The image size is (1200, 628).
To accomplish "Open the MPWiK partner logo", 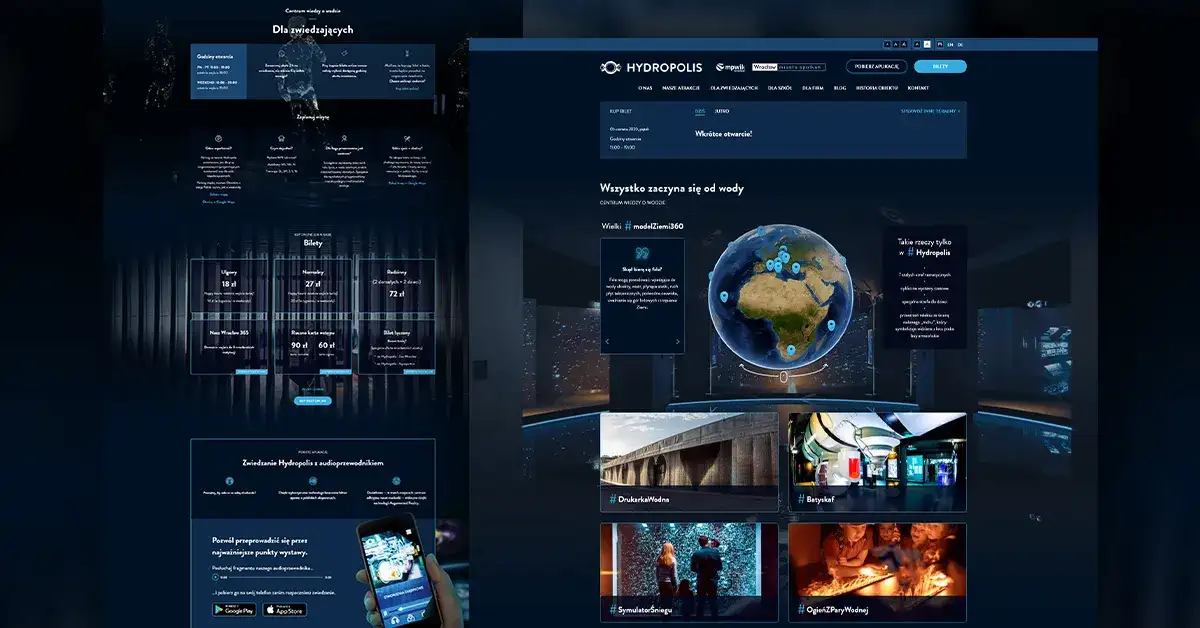I will (x=731, y=67).
